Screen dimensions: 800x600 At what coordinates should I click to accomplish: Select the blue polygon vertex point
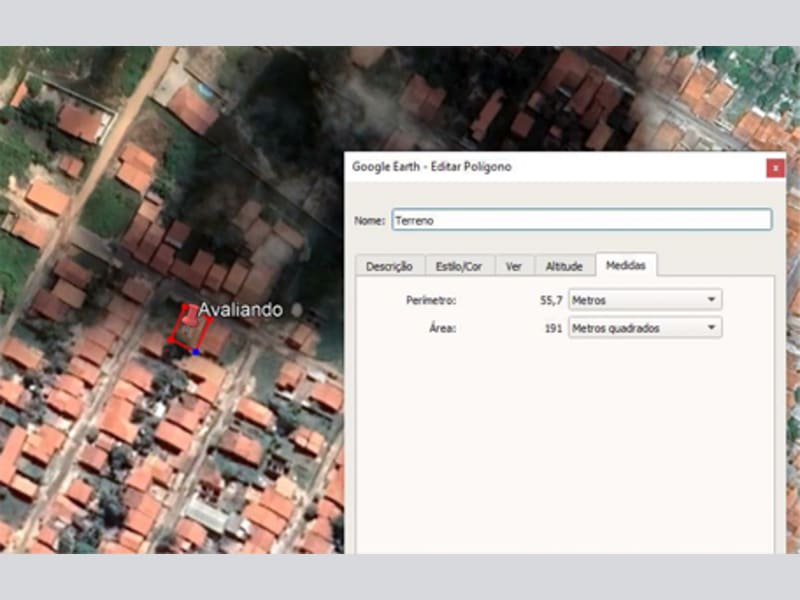(x=195, y=352)
